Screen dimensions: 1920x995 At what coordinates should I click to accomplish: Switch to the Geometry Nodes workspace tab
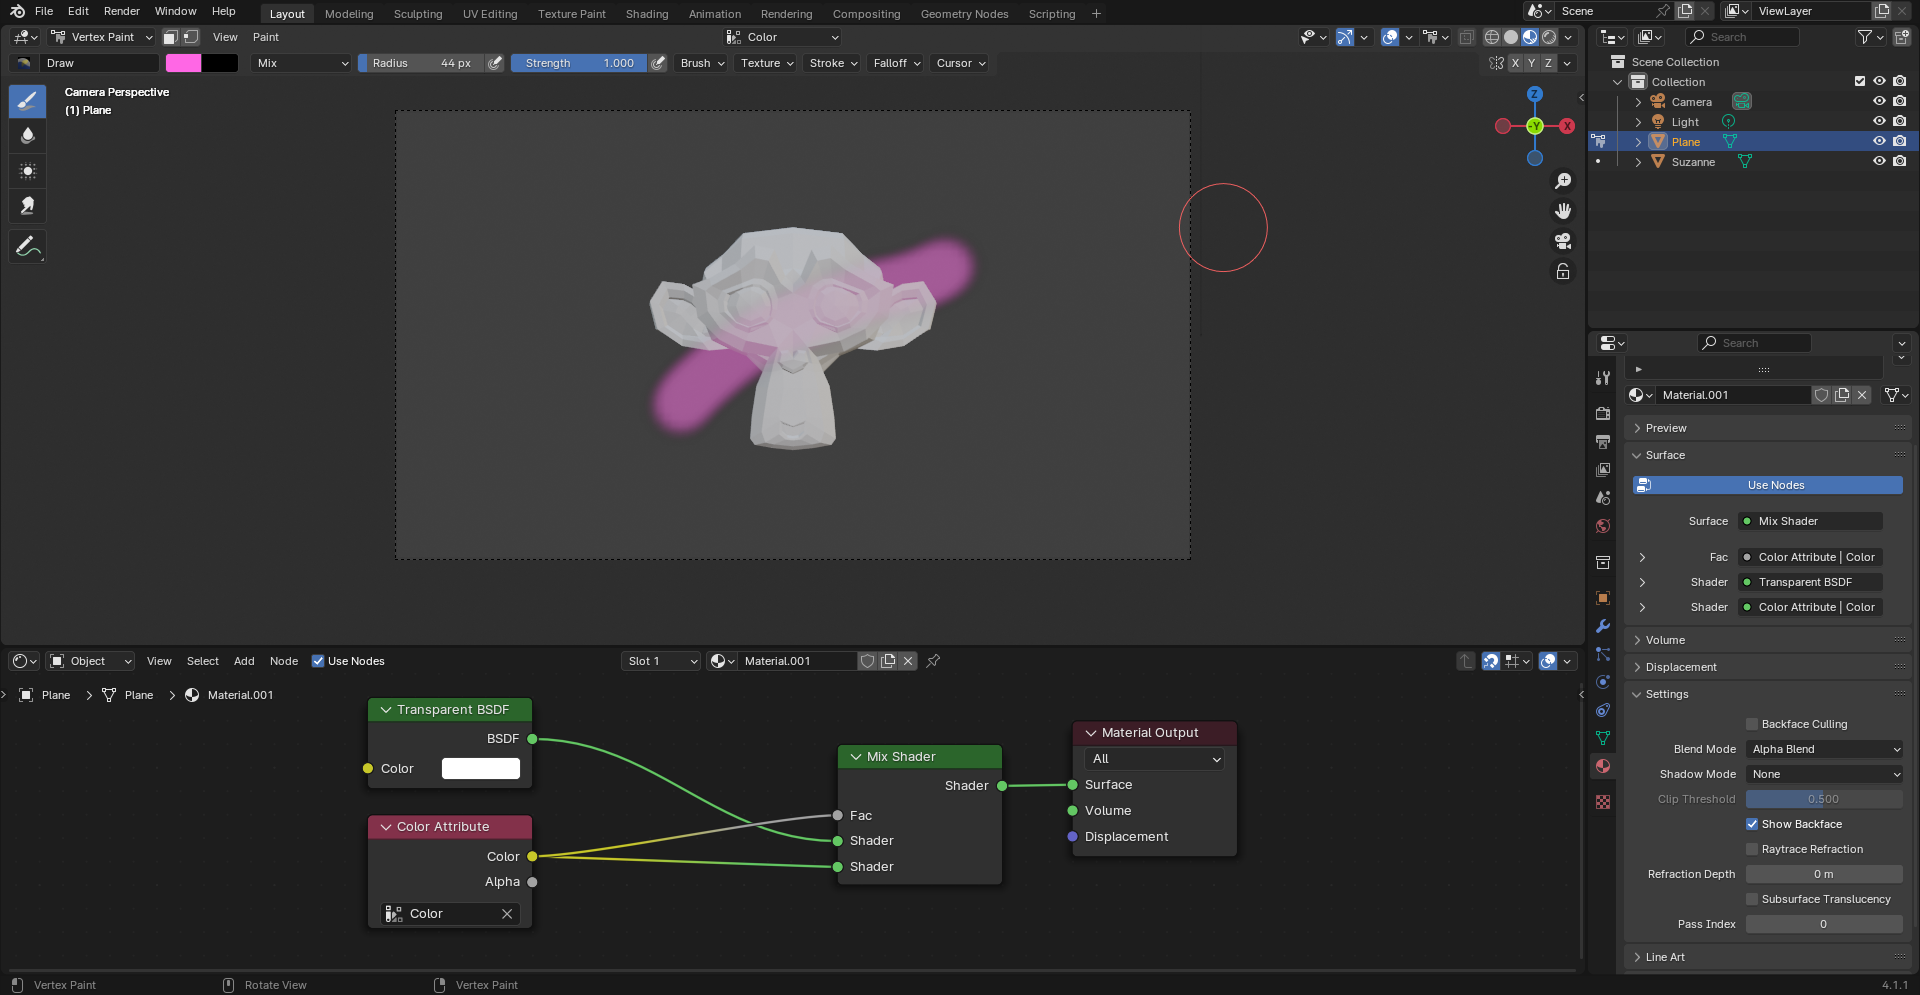click(964, 14)
